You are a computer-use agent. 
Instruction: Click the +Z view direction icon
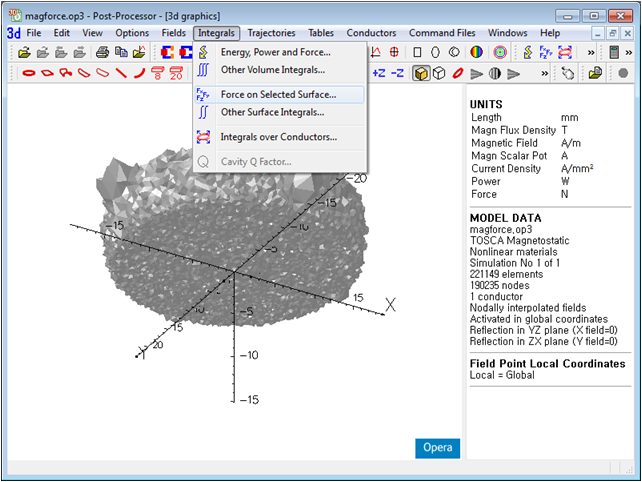point(380,73)
